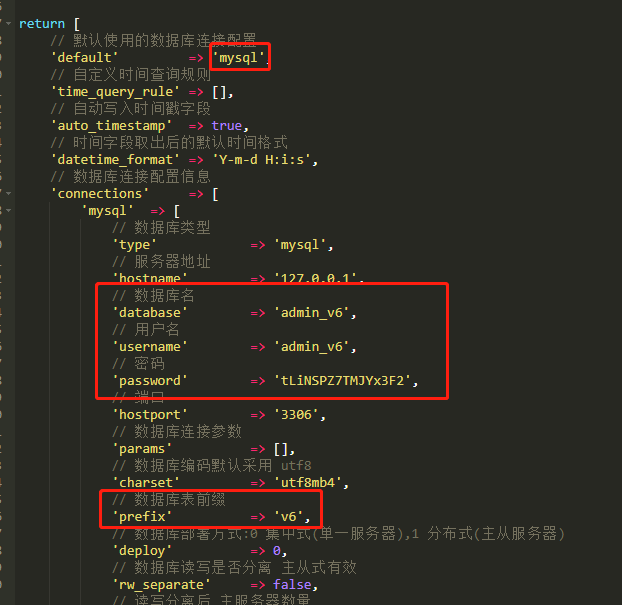This screenshot has width=622, height=605.
Task: Click the 0 value of deploy
Action: (x=277, y=551)
